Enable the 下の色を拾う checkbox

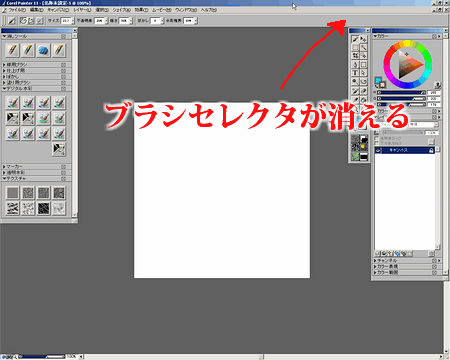[x=377, y=143]
